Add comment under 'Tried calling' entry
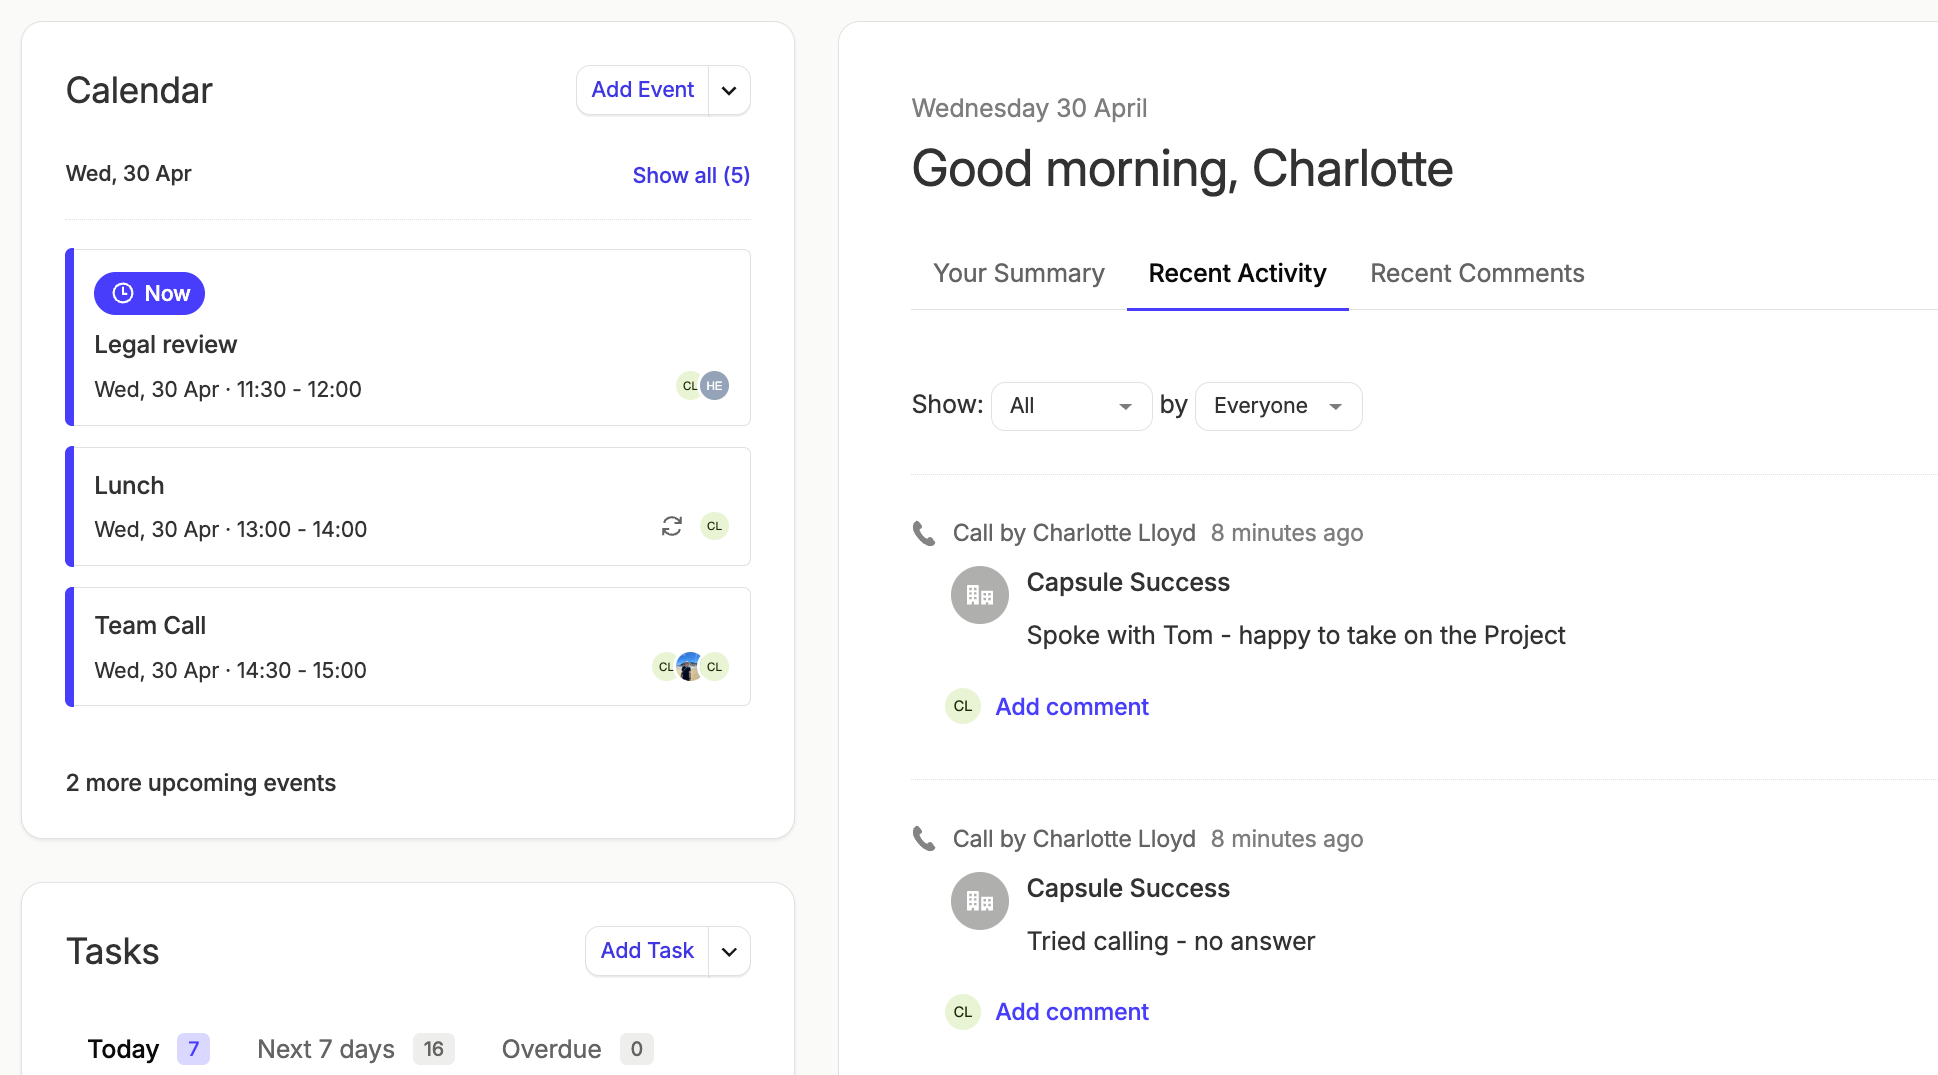 (1072, 1012)
